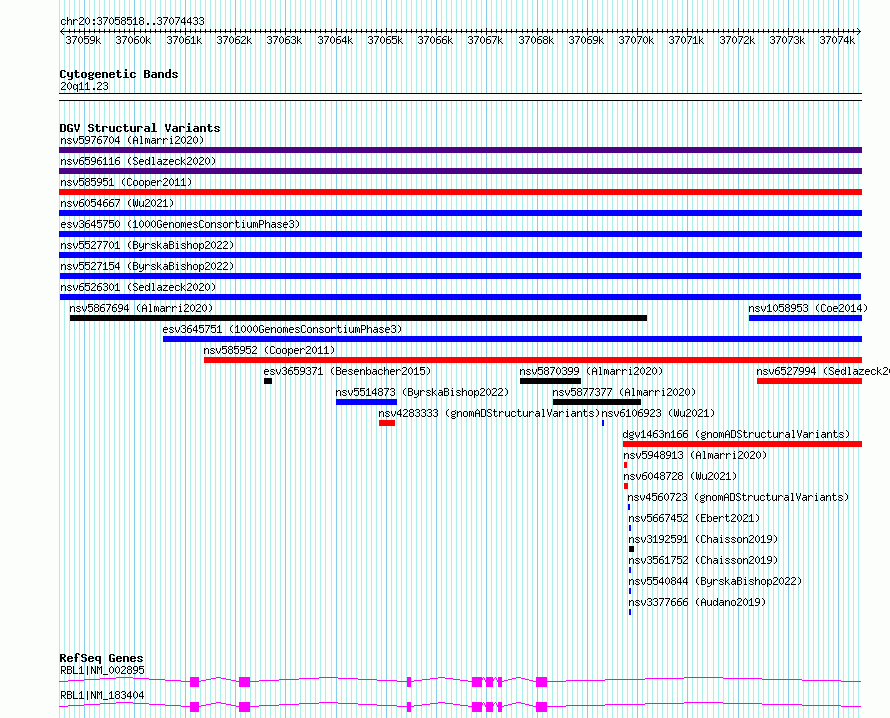Open the nsv585951 (Cooper2011) variant label

[126, 182]
